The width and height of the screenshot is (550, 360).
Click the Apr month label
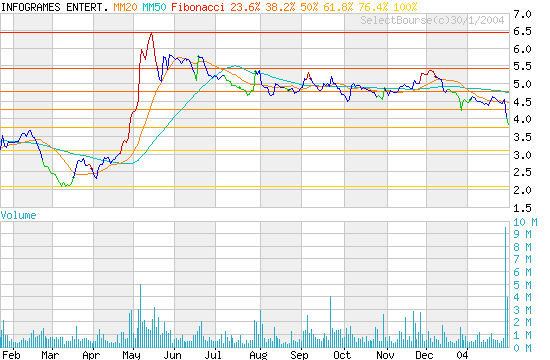click(x=91, y=355)
